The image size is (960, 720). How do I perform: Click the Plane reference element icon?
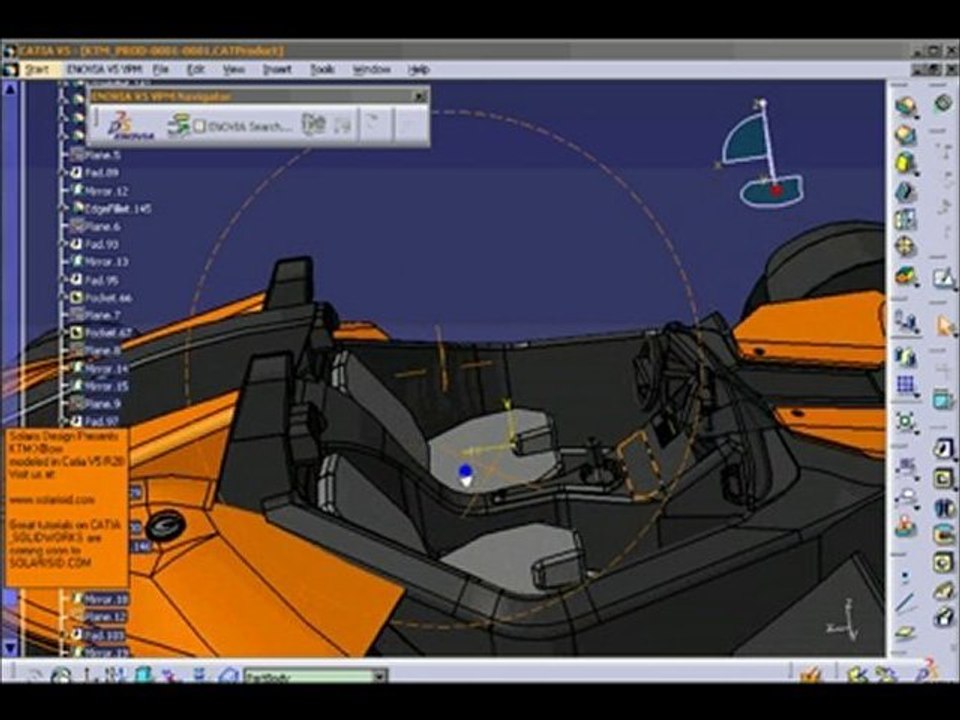[905, 633]
